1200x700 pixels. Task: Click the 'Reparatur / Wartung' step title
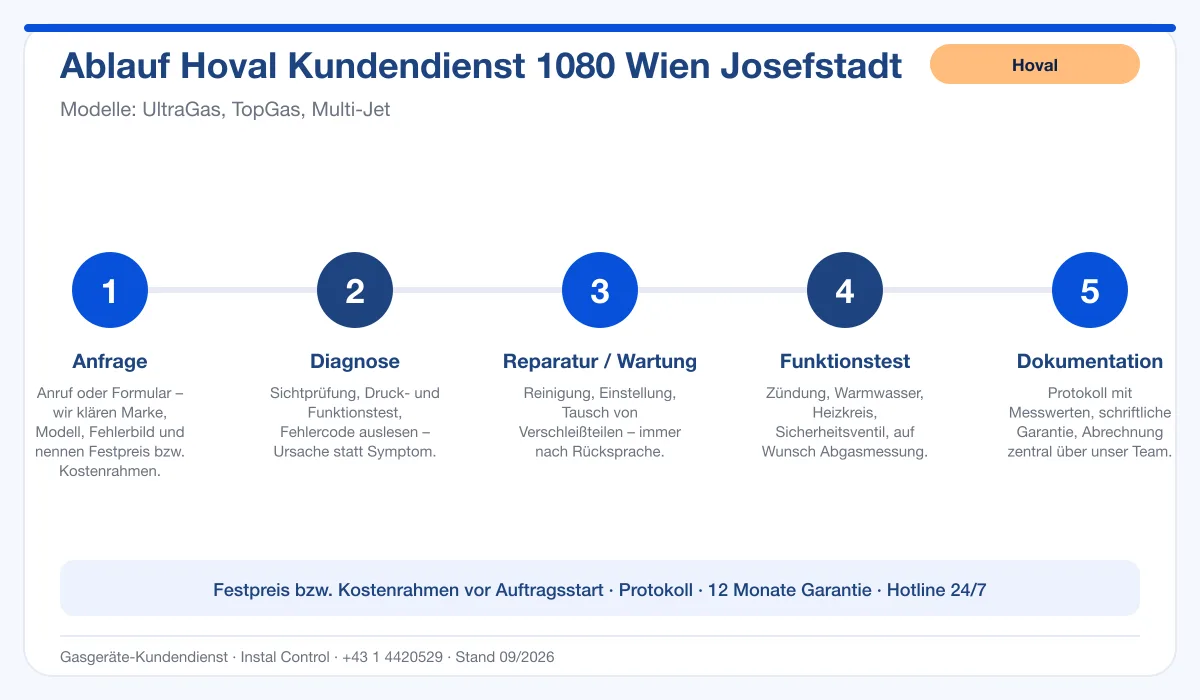600,361
